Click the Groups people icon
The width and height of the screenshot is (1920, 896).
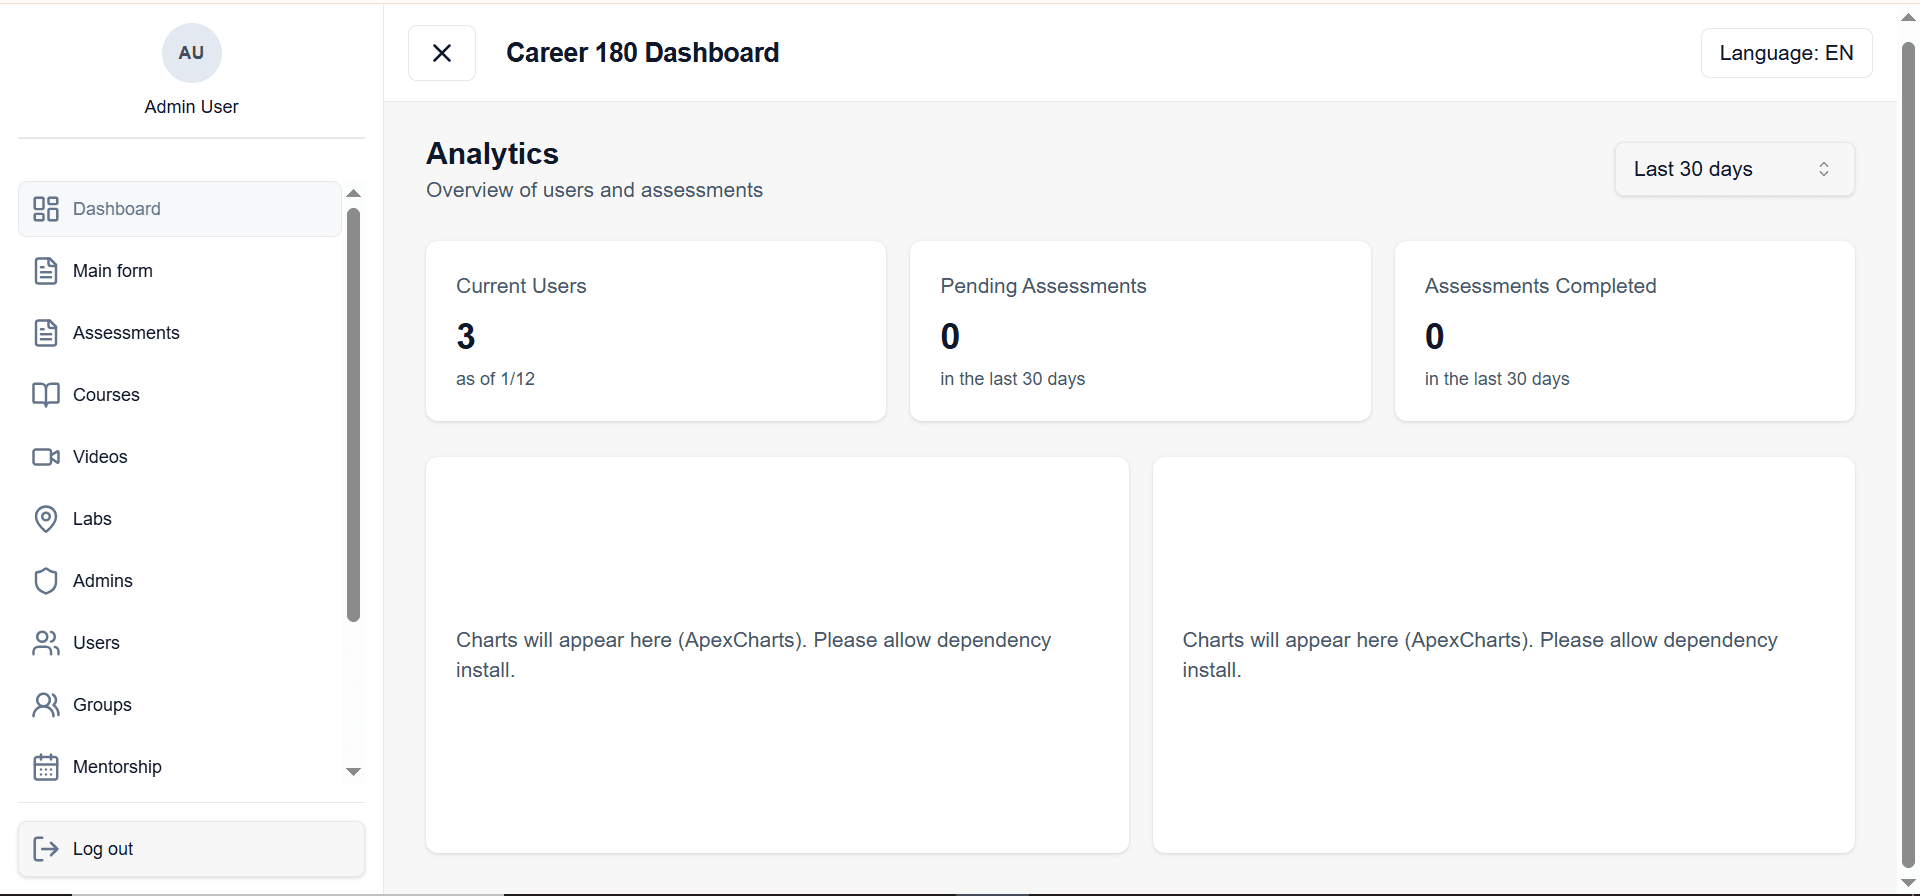coord(46,705)
